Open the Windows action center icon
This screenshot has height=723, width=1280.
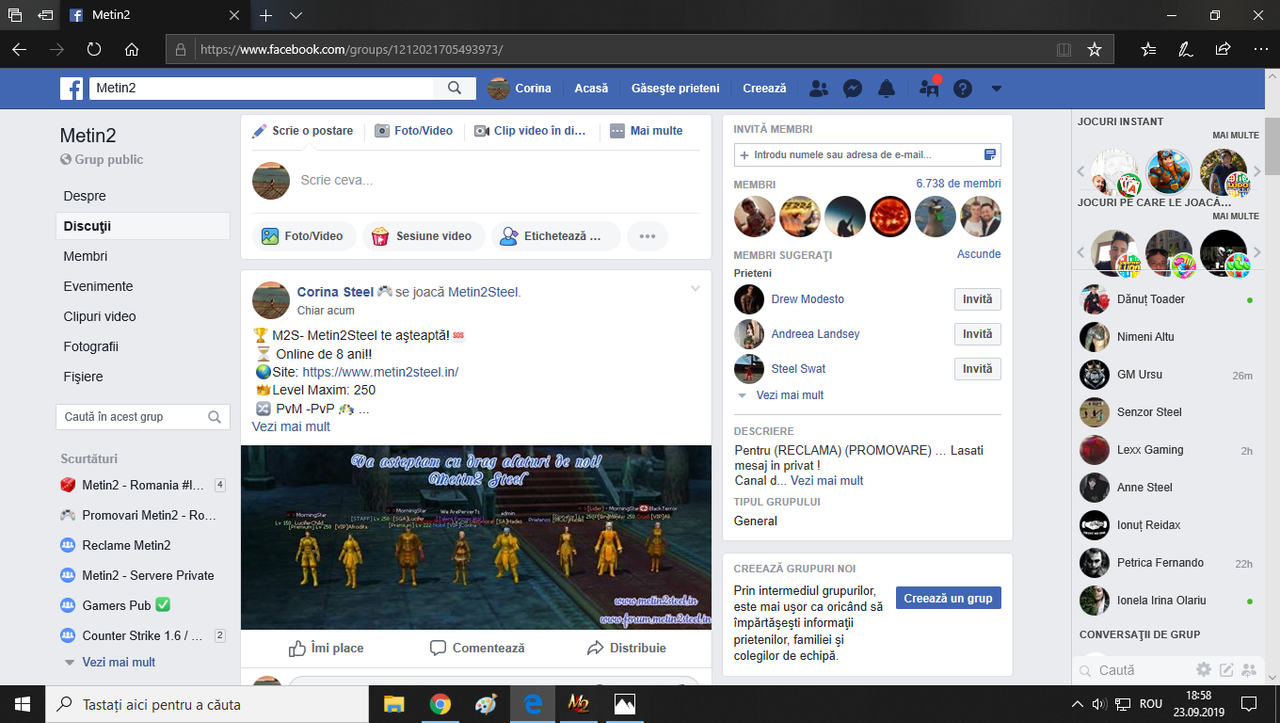point(1248,704)
